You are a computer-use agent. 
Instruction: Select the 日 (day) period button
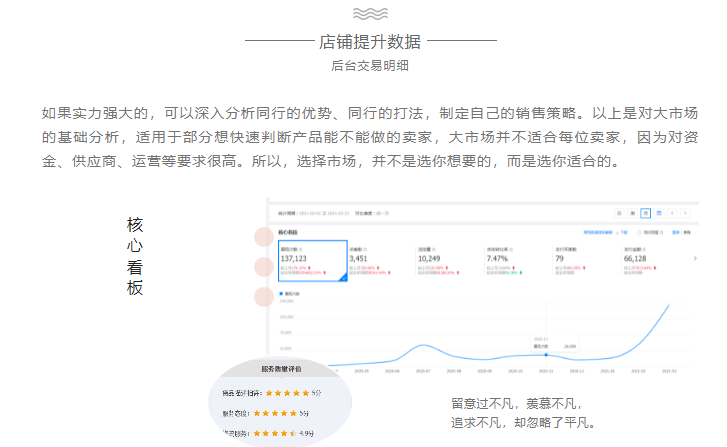click(x=619, y=213)
